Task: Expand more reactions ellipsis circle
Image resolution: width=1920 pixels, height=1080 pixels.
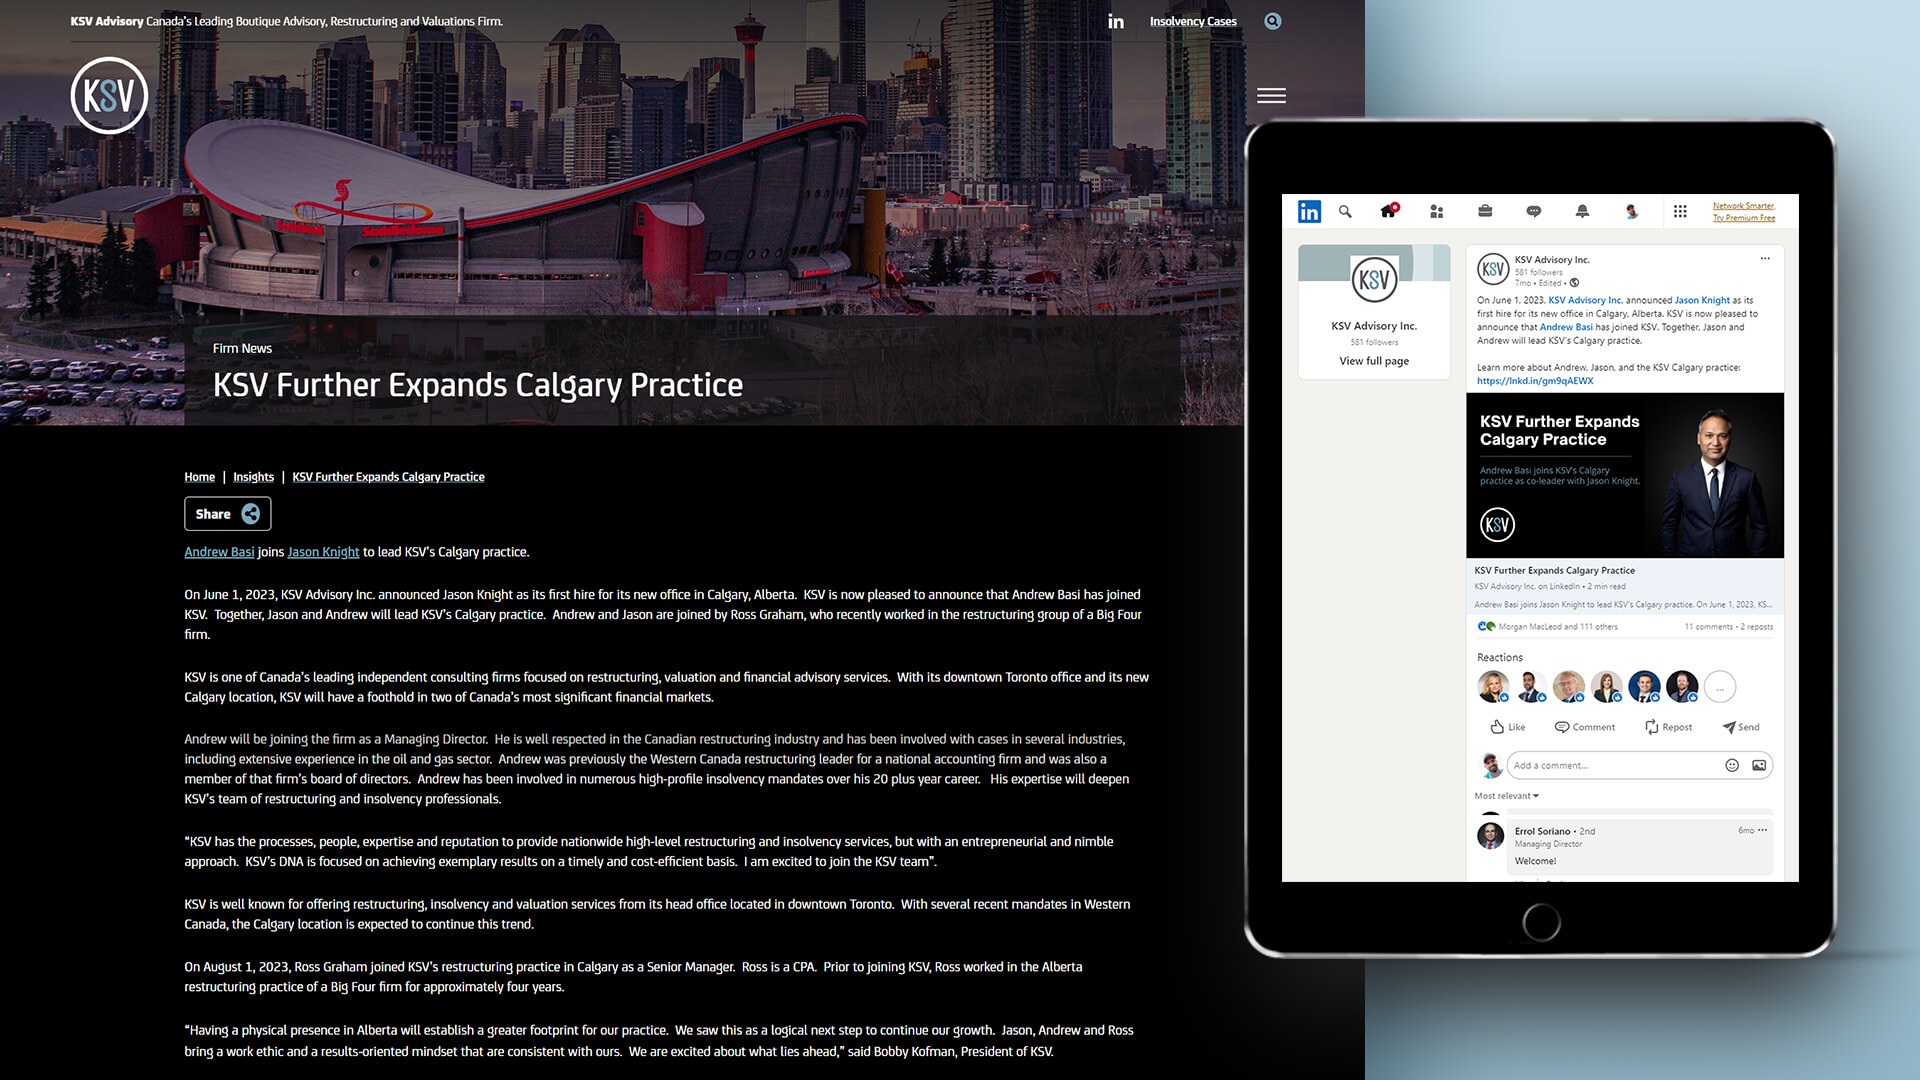Action: [1719, 687]
